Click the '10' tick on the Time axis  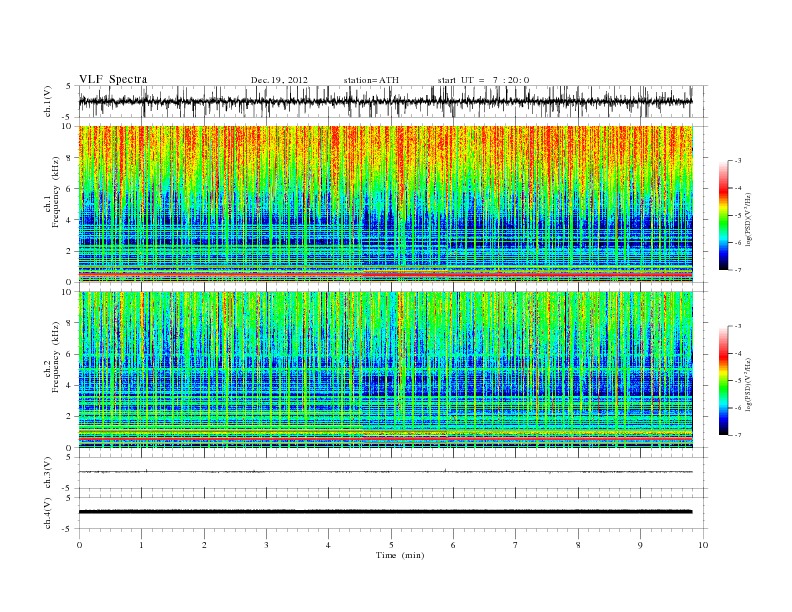pyautogui.click(x=703, y=545)
